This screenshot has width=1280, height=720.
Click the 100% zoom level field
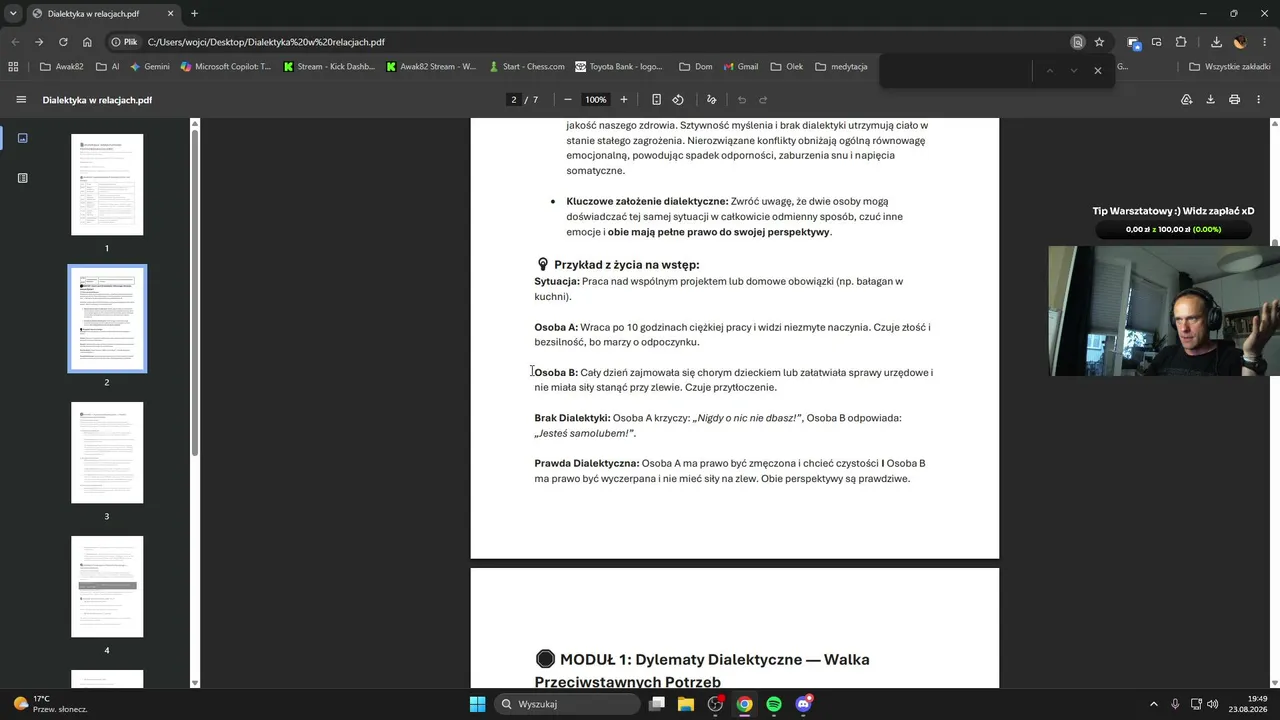596,100
